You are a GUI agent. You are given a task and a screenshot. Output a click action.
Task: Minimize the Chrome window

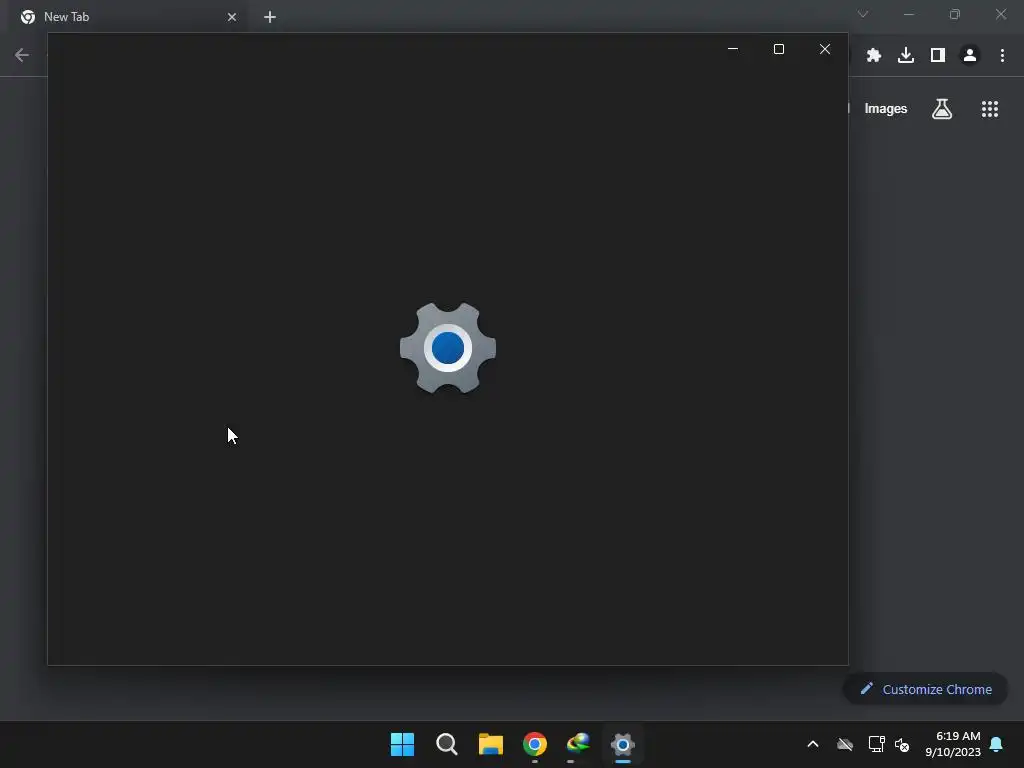click(908, 14)
